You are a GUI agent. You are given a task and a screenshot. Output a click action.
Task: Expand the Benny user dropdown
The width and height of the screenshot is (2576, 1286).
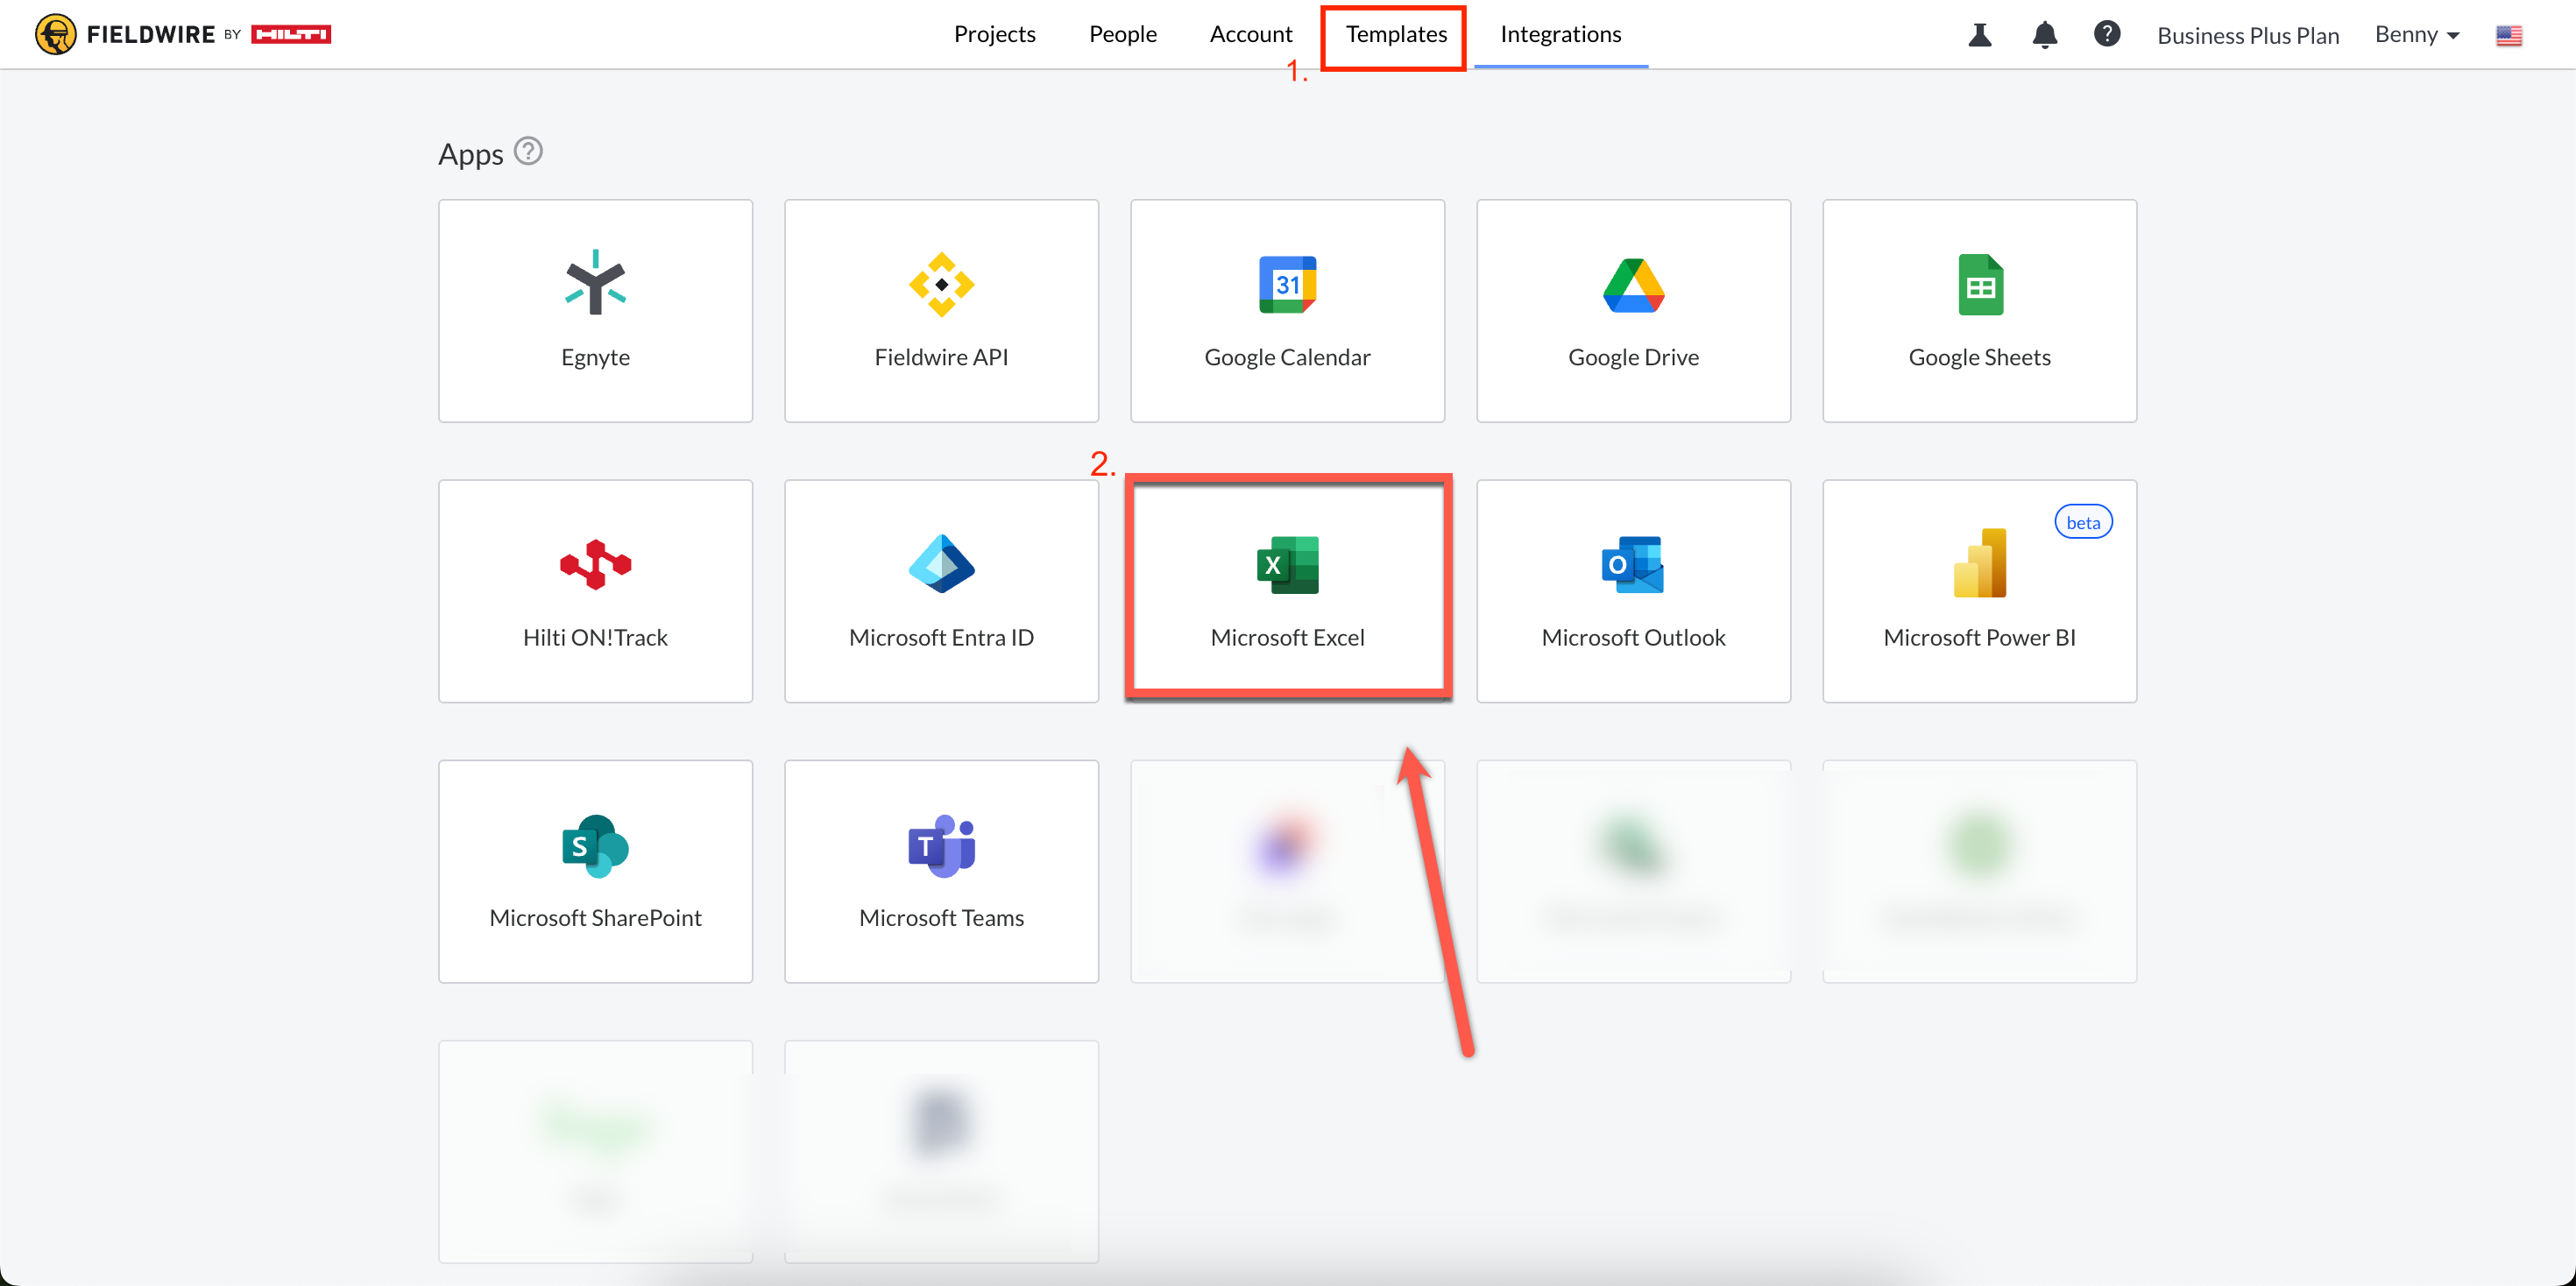[2416, 35]
